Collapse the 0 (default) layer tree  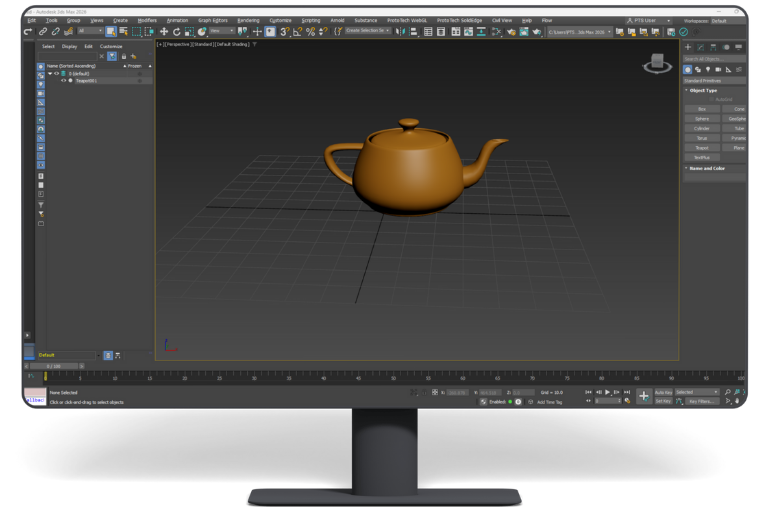pos(50,73)
